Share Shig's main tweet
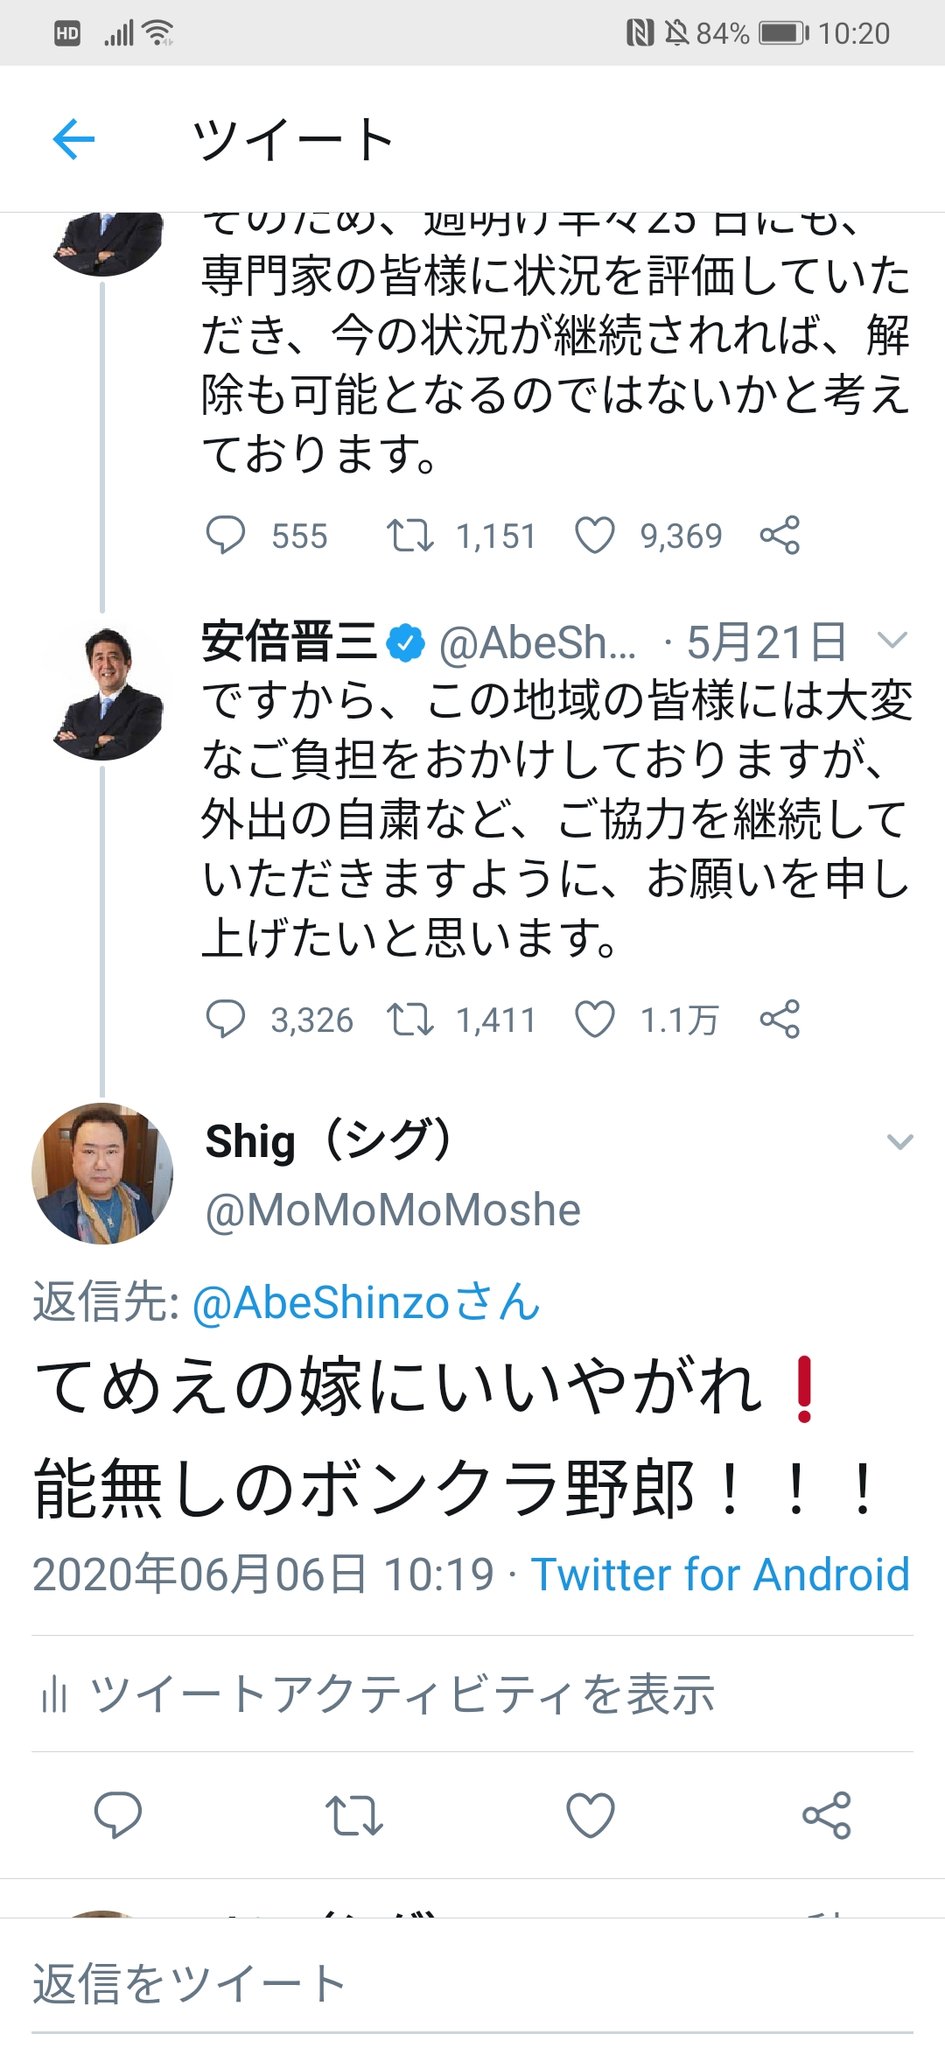 827,1815
